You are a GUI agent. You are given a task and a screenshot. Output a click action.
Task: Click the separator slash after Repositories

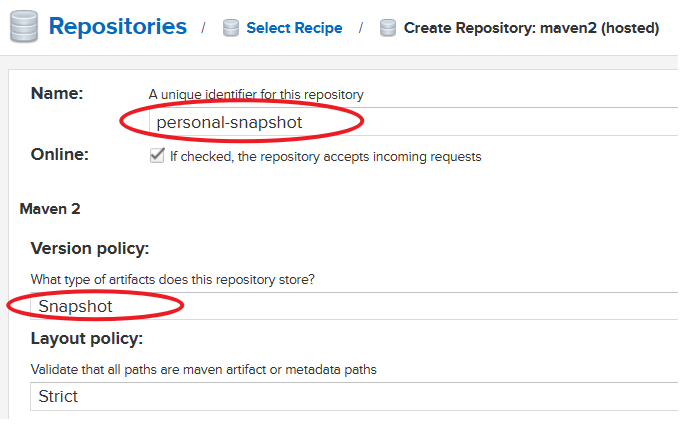coord(203,28)
